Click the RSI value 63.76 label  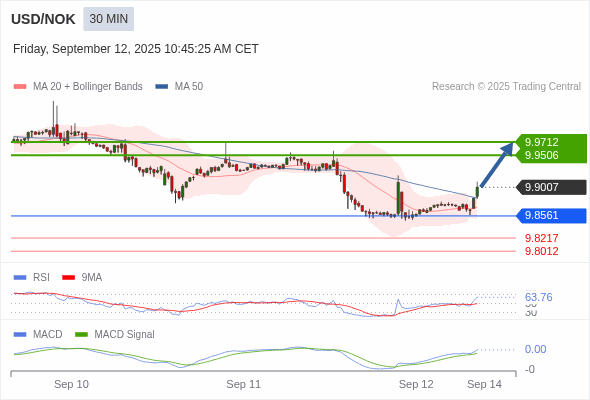pyautogui.click(x=538, y=297)
